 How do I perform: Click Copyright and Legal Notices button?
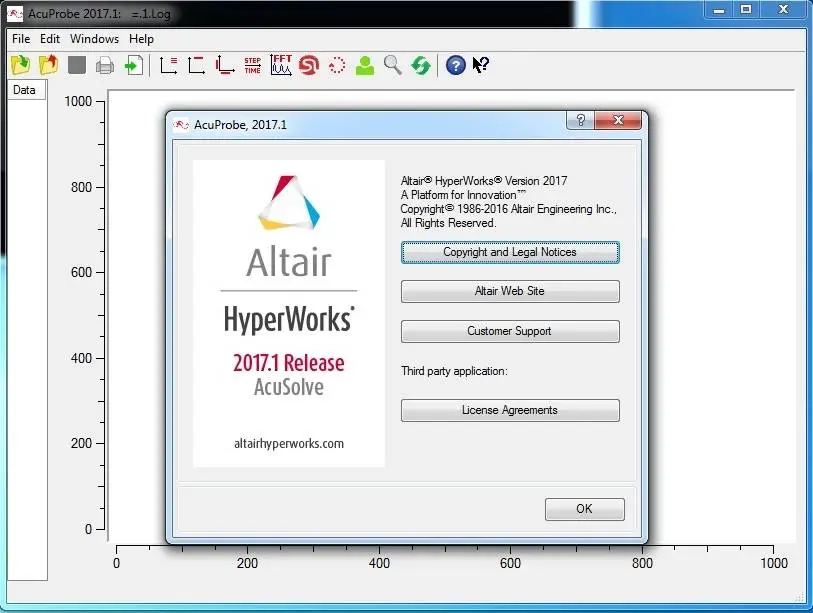510,252
